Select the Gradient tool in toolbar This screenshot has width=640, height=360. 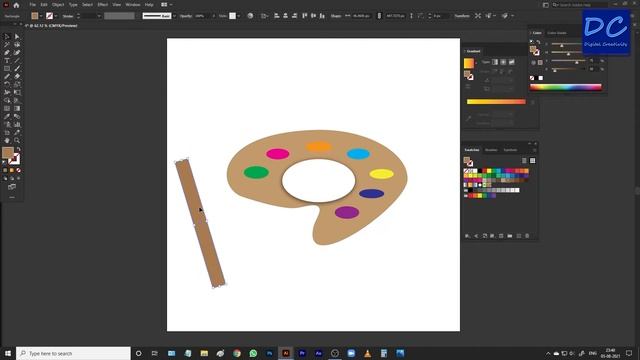(17, 109)
